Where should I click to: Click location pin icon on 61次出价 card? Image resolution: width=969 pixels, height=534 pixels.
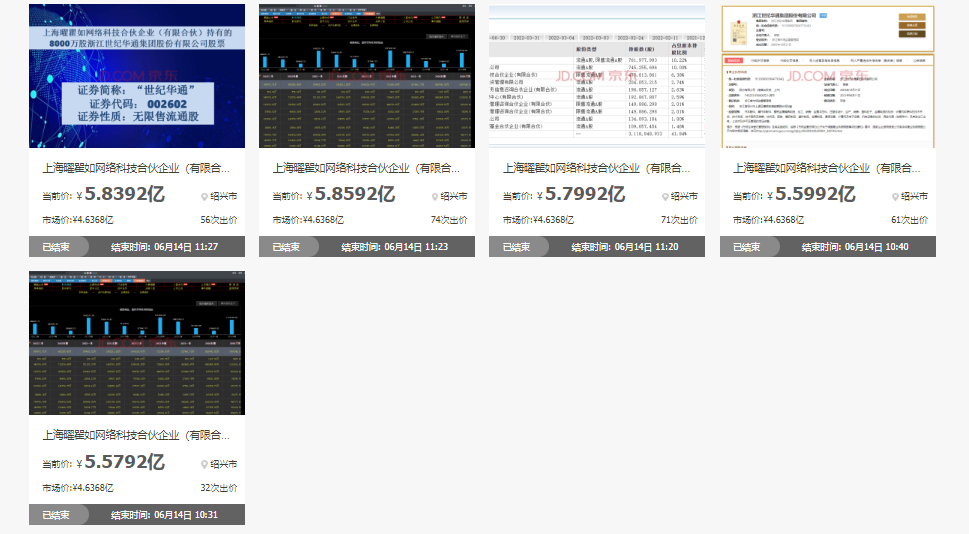[895, 197]
